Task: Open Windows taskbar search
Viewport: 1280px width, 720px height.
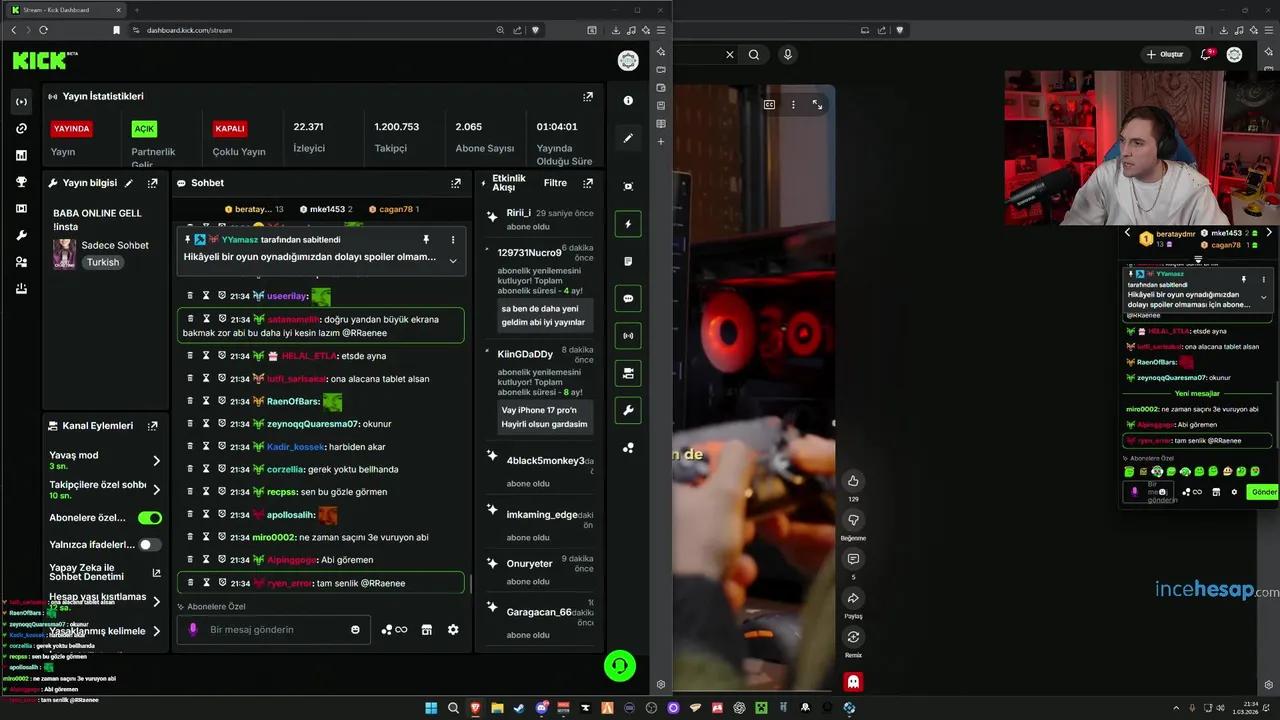Action: click(453, 708)
